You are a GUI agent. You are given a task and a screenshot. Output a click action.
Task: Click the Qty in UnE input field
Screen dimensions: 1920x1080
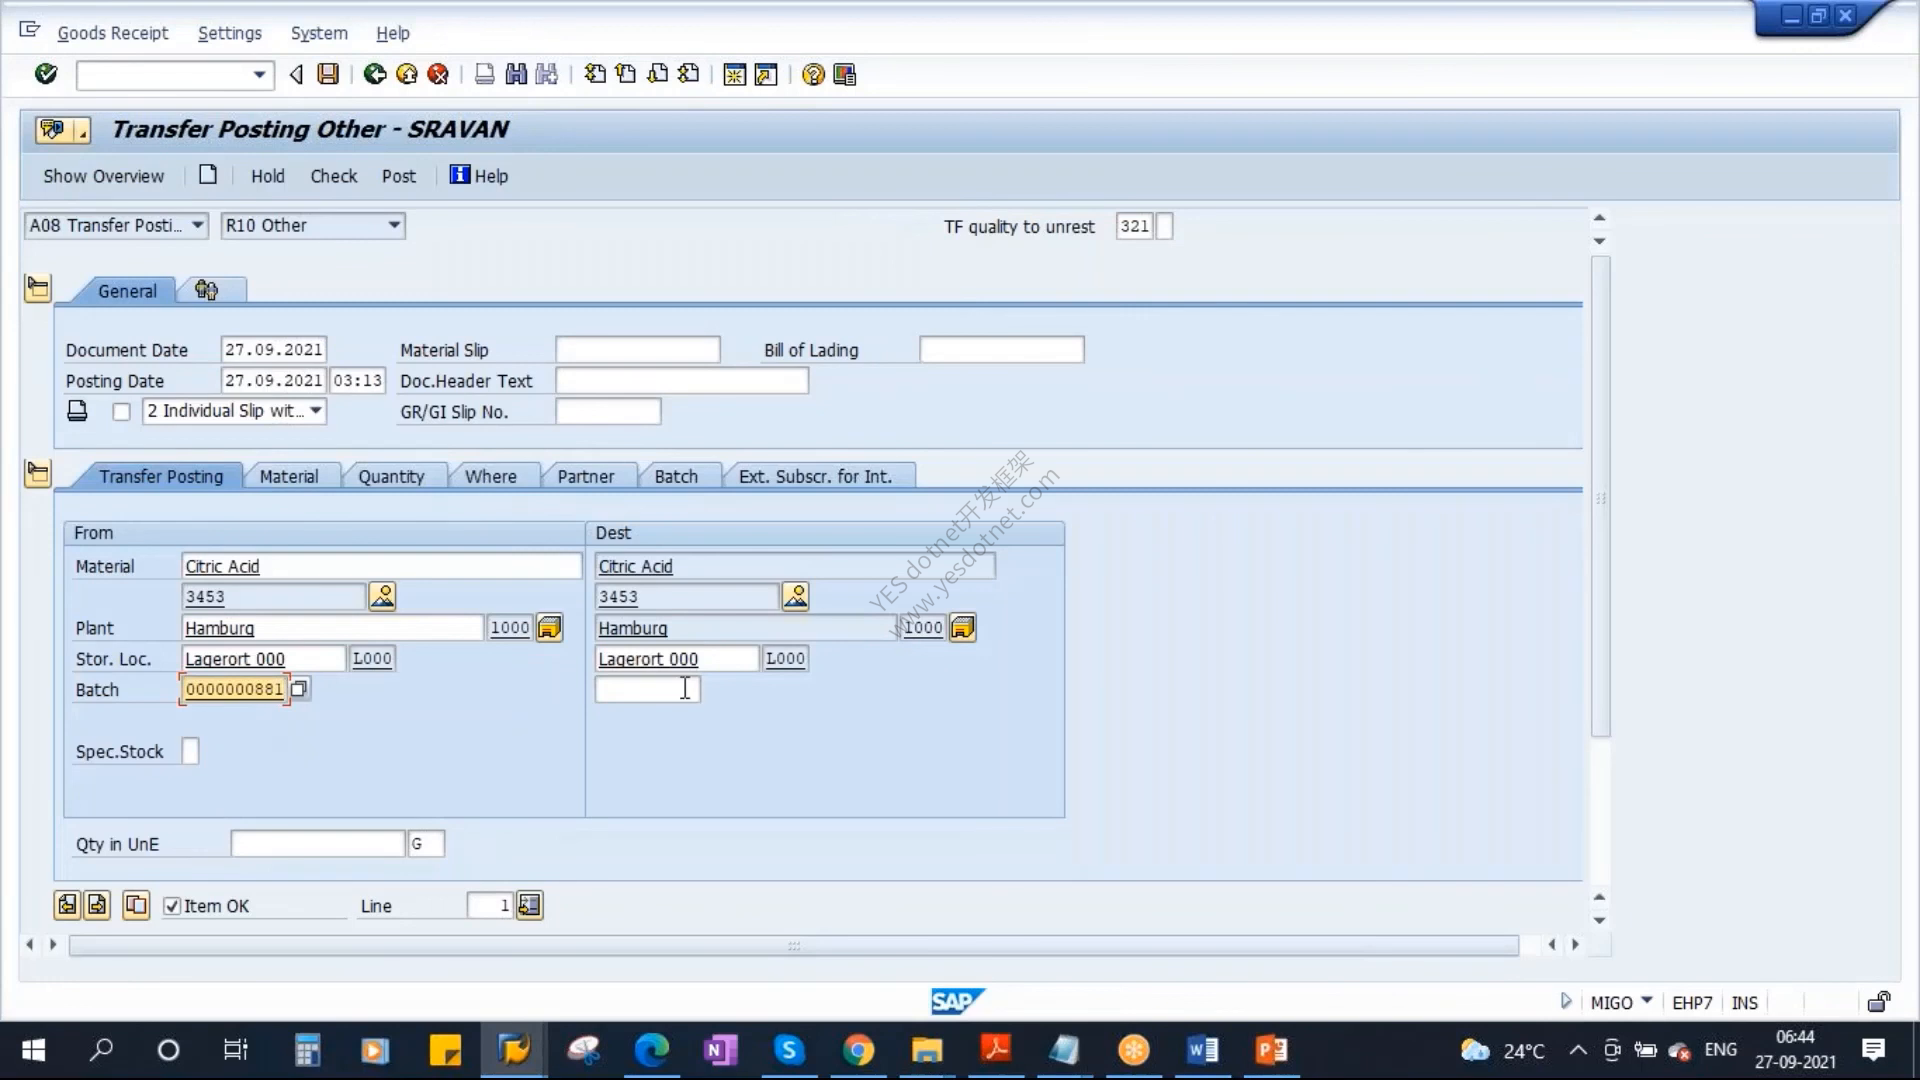coord(317,844)
